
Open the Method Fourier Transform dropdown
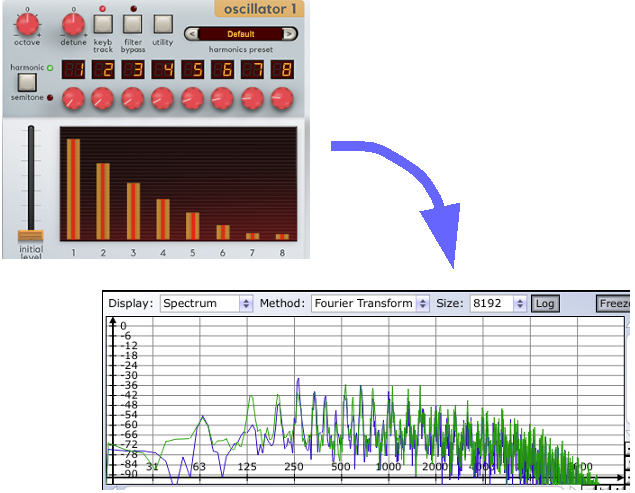[x=370, y=303]
